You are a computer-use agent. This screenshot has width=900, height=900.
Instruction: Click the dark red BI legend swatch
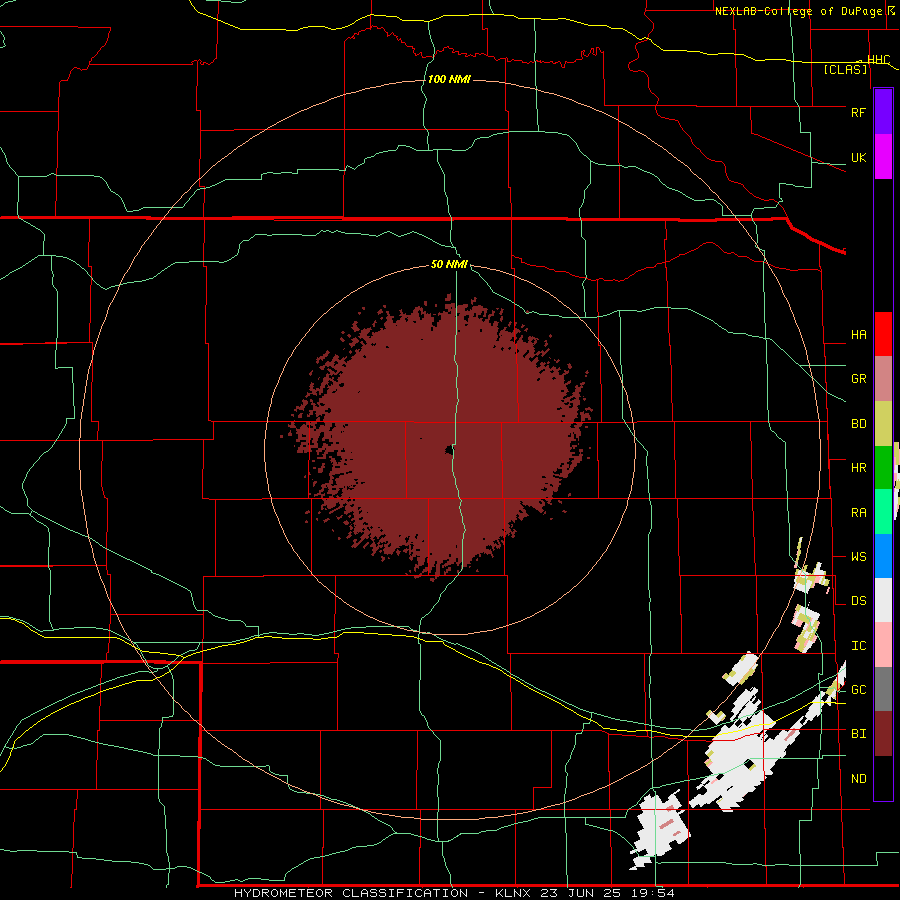click(883, 734)
